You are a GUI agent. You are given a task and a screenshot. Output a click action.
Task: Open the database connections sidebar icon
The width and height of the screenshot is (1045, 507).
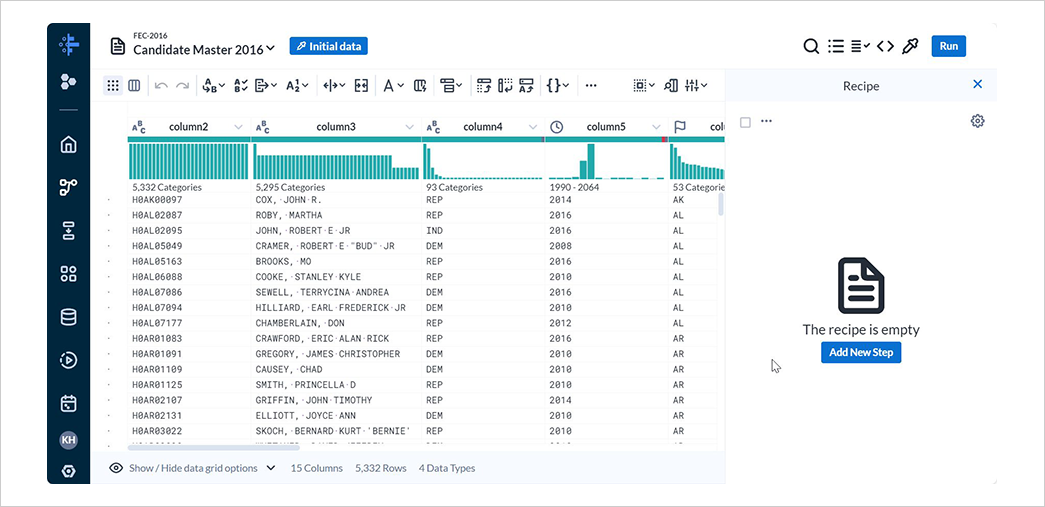(68, 317)
